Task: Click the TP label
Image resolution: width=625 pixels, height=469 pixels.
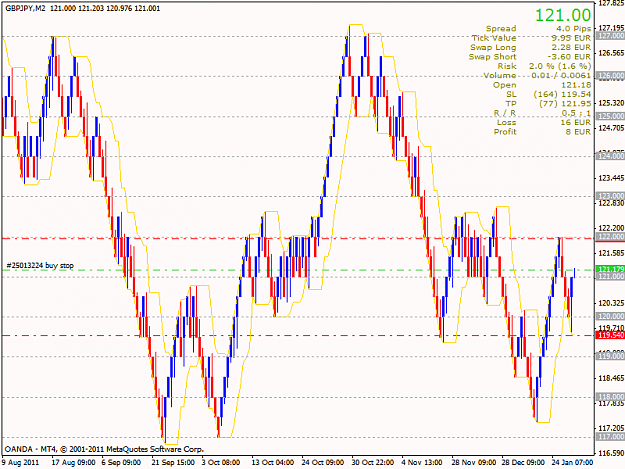Action: (511, 104)
